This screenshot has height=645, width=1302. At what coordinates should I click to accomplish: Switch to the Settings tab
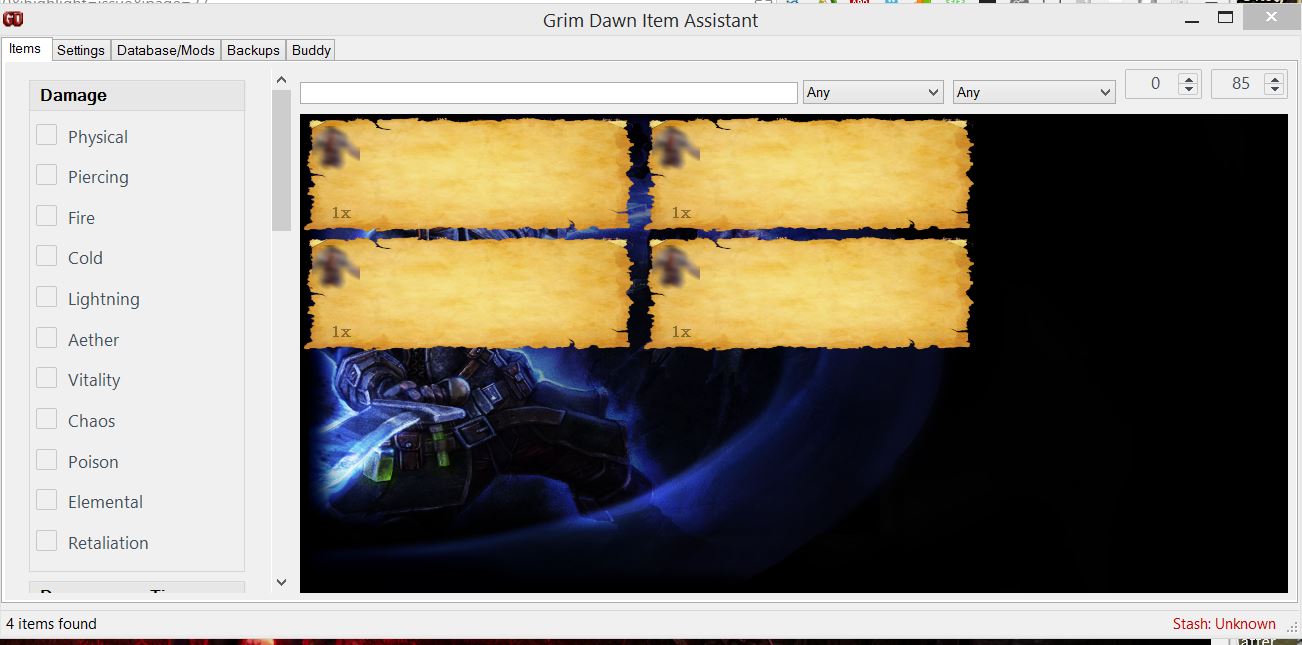tap(80, 50)
